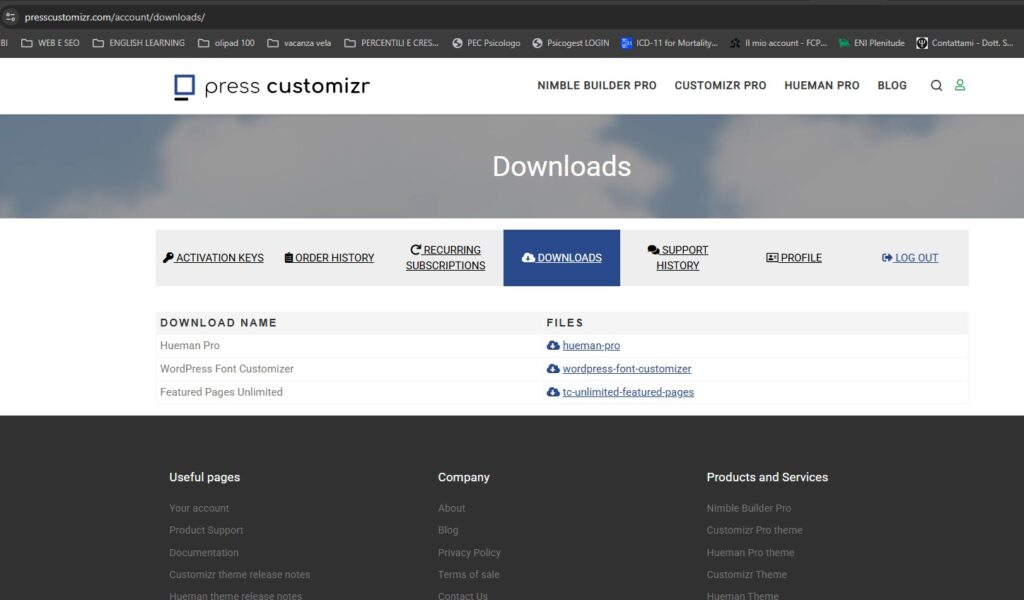The height and width of the screenshot is (600, 1024).
Task: Go to CUSTOMIZR PRO menu item
Action: point(720,86)
